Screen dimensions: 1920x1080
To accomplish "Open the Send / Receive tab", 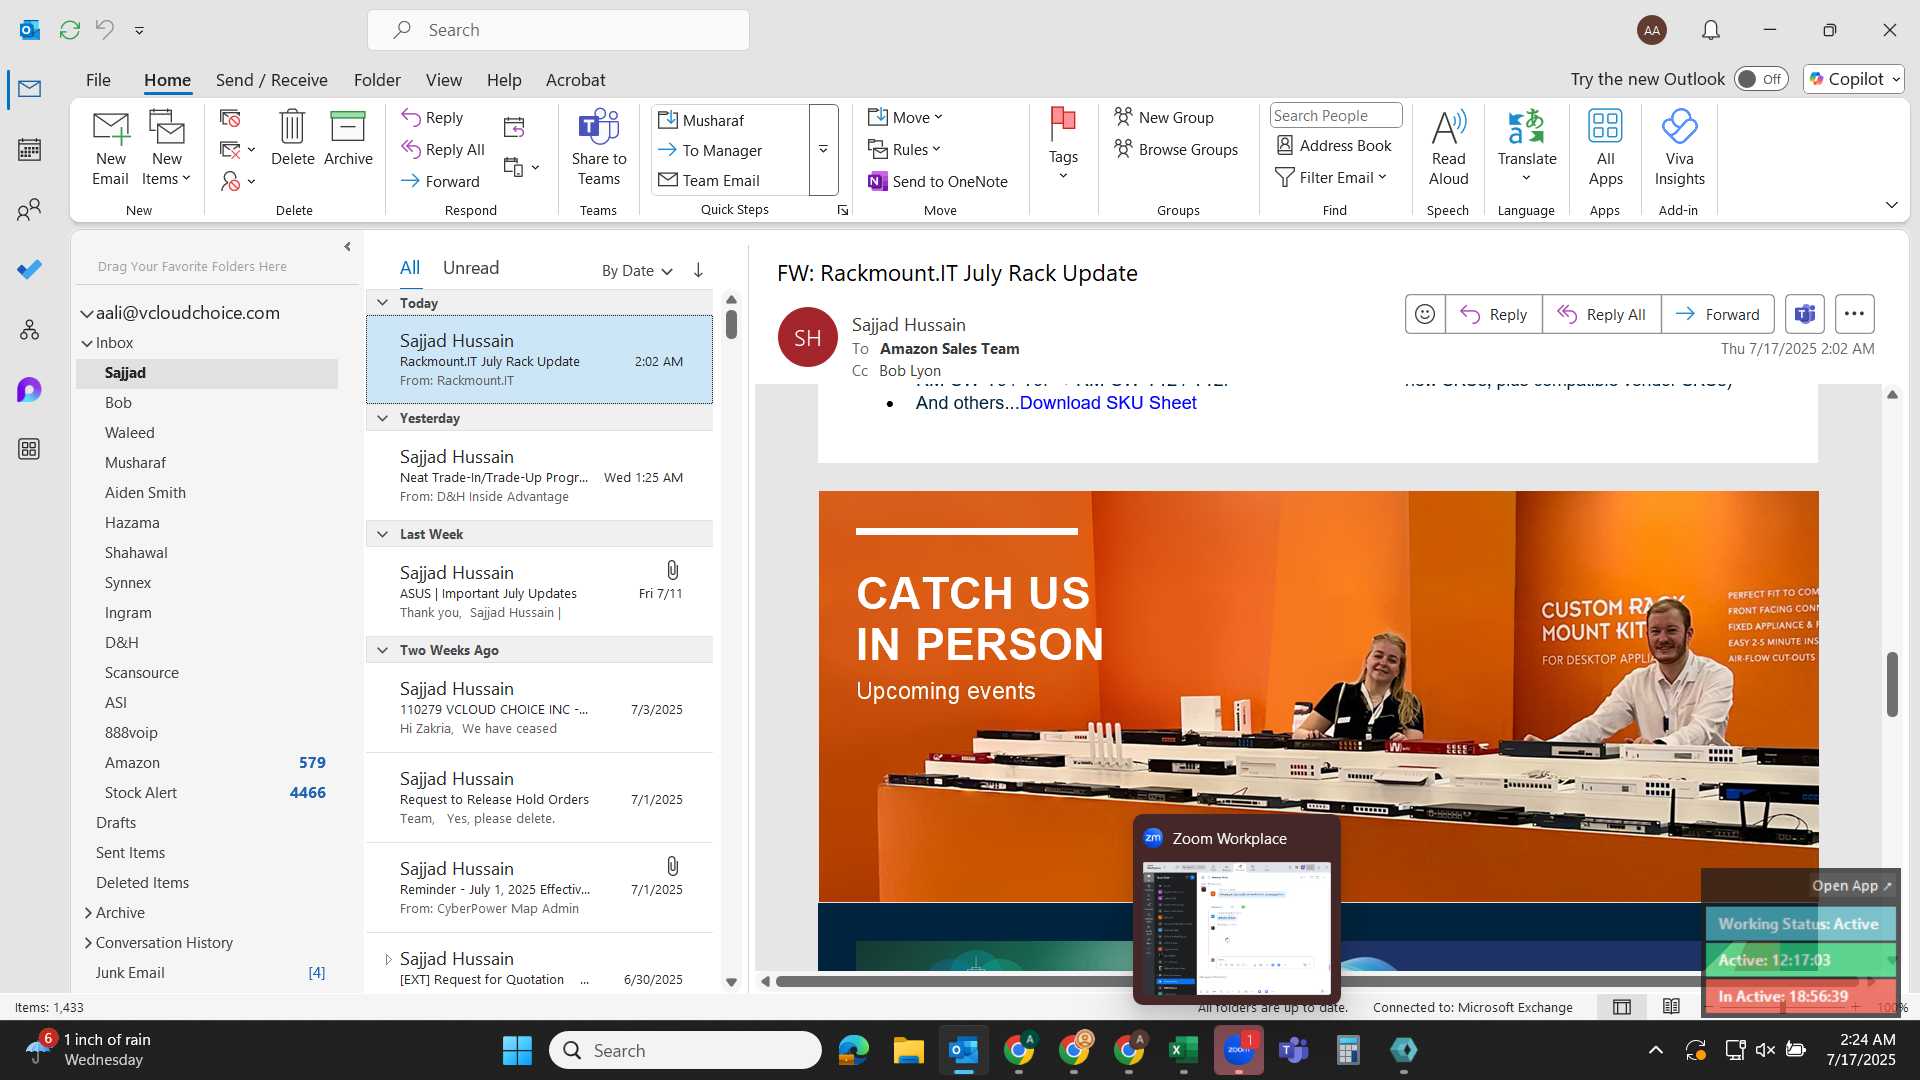I will pos(271,80).
